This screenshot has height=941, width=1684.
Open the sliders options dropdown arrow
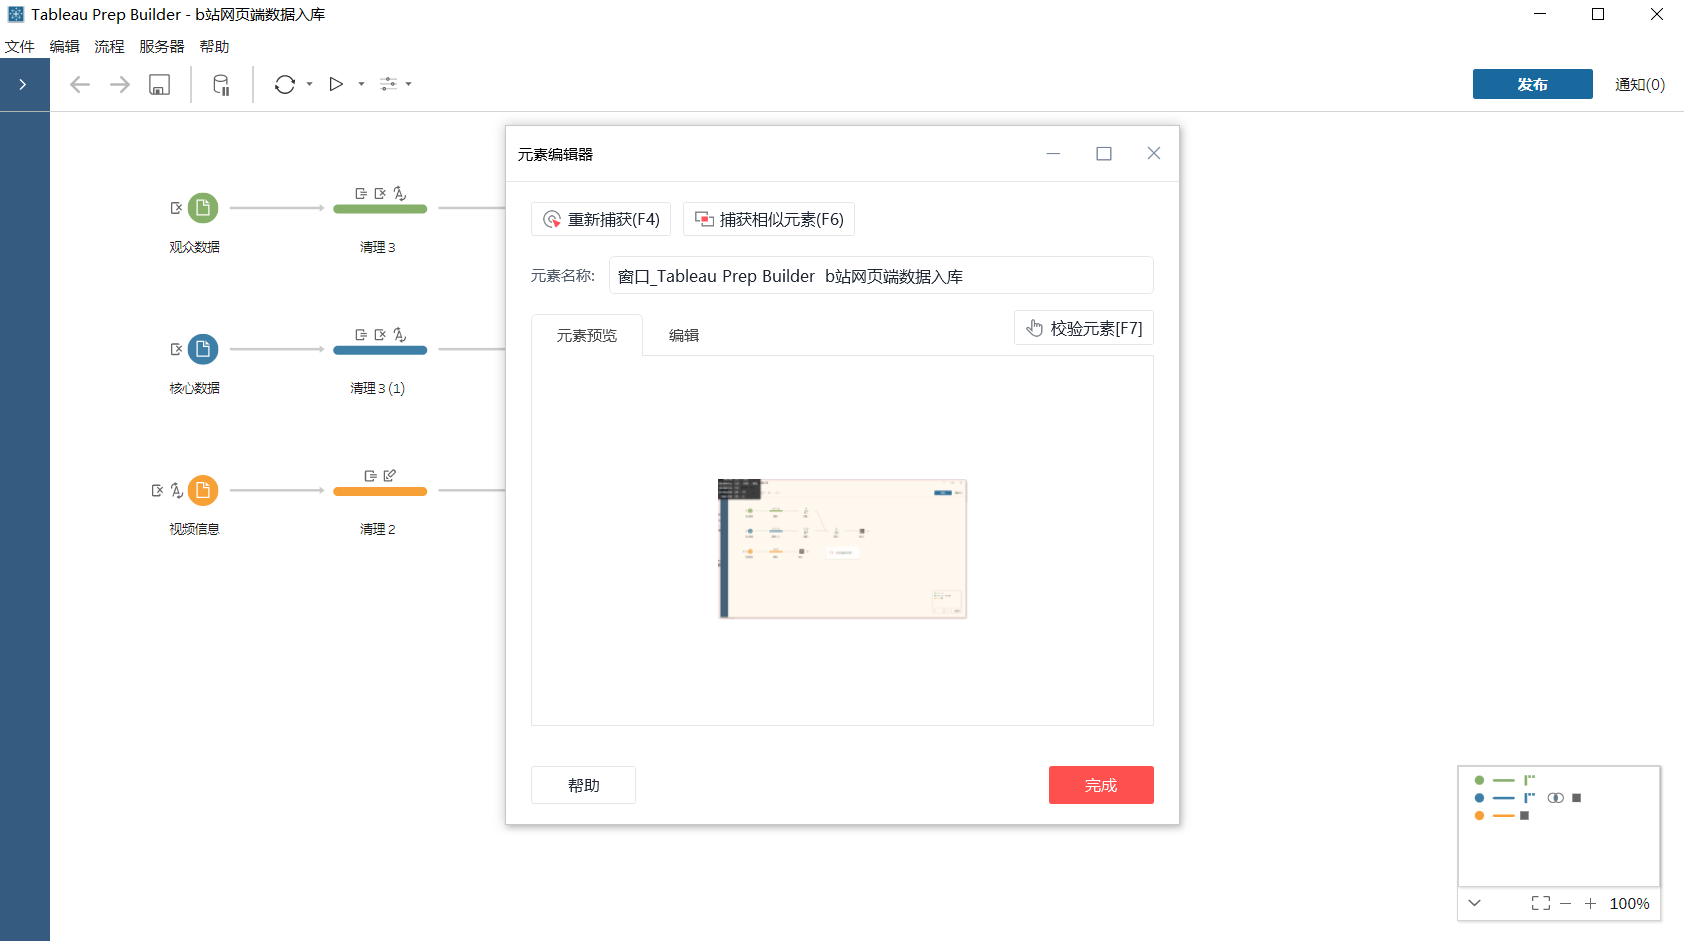tap(409, 85)
